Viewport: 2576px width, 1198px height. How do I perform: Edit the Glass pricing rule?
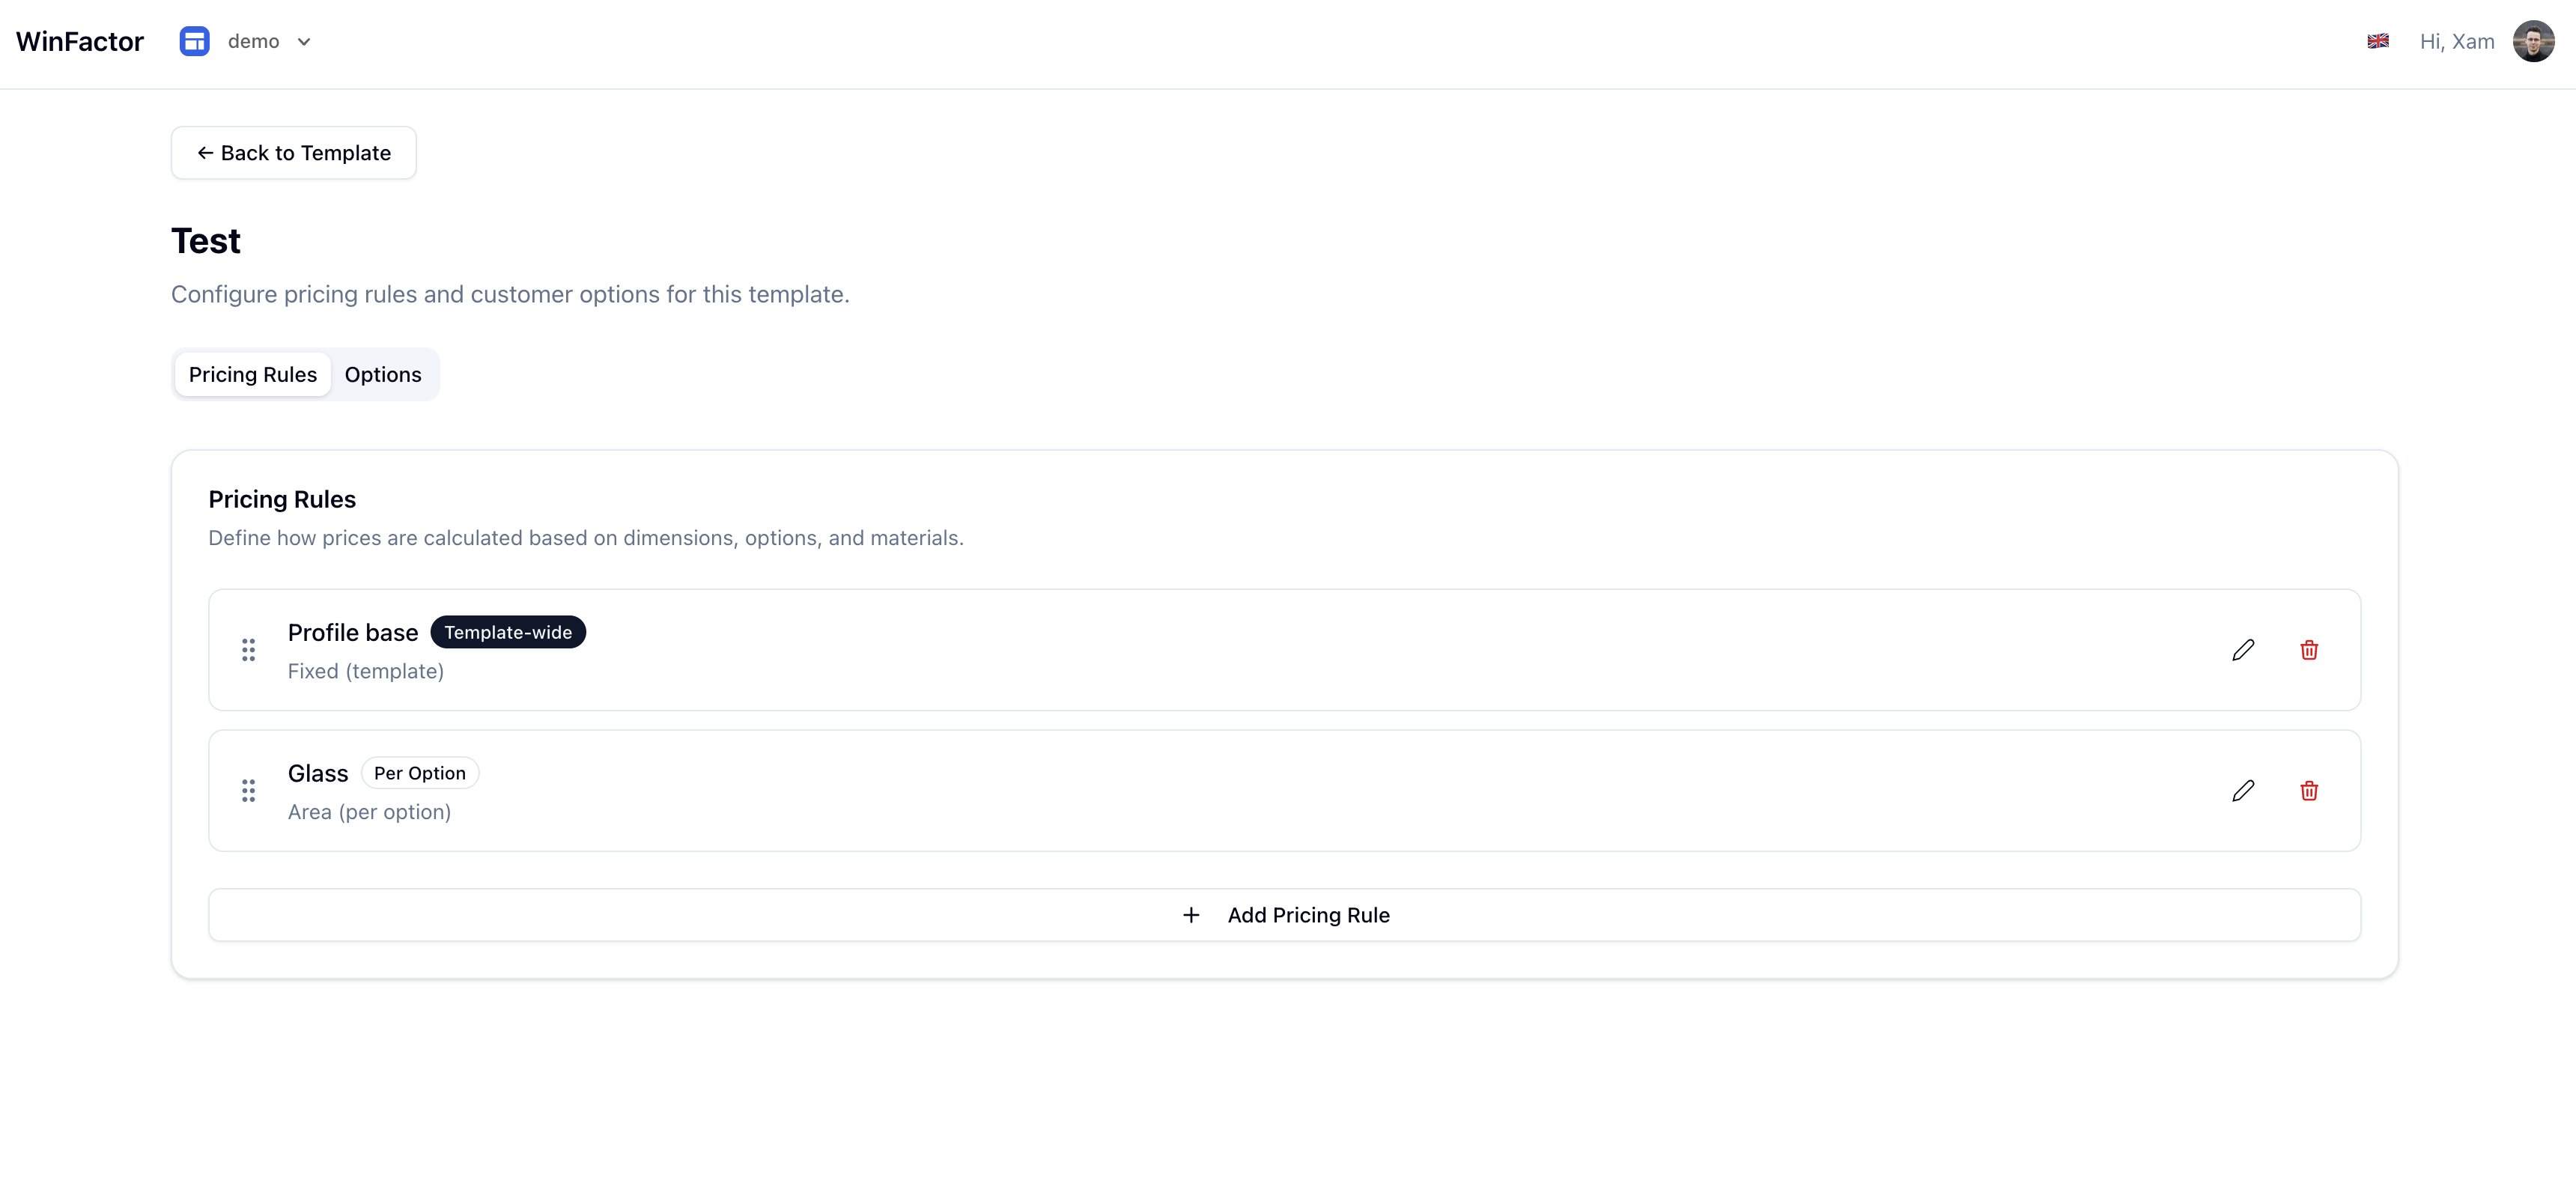2243,791
